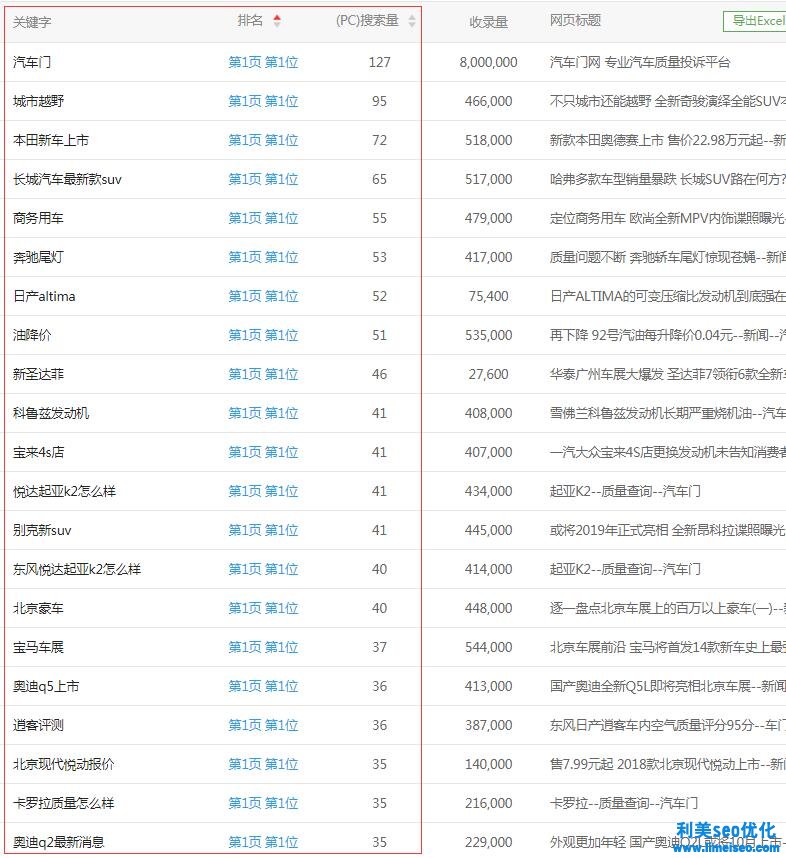Viewport: 786px width, 858px height.
Task: Select keyword 北京豪车
Action: 38,608
